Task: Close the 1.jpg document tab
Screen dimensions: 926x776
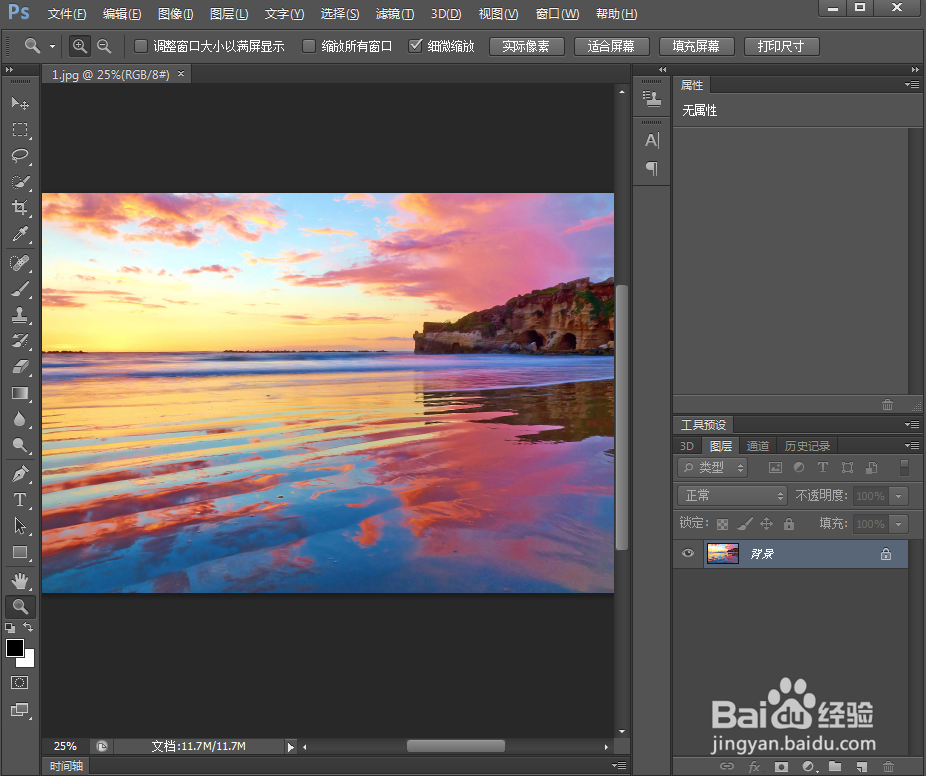Action: point(181,74)
